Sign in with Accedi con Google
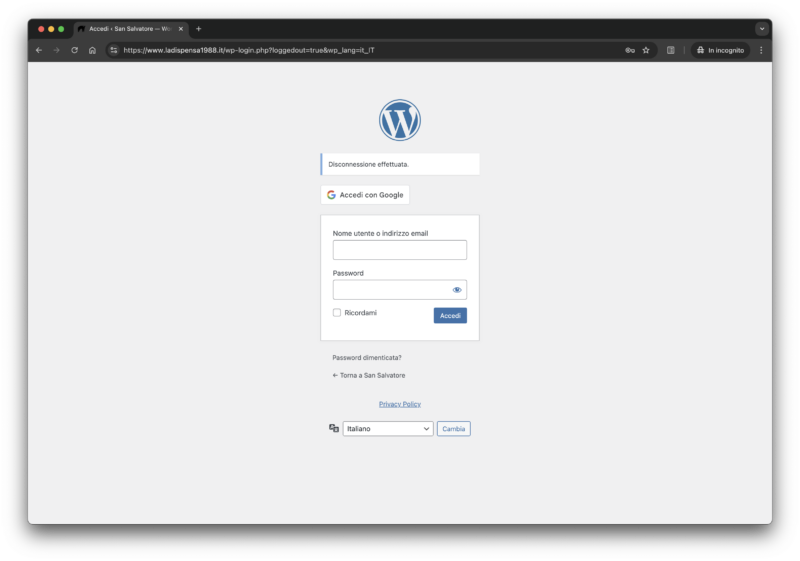This screenshot has height=561, width=800. 365,195
